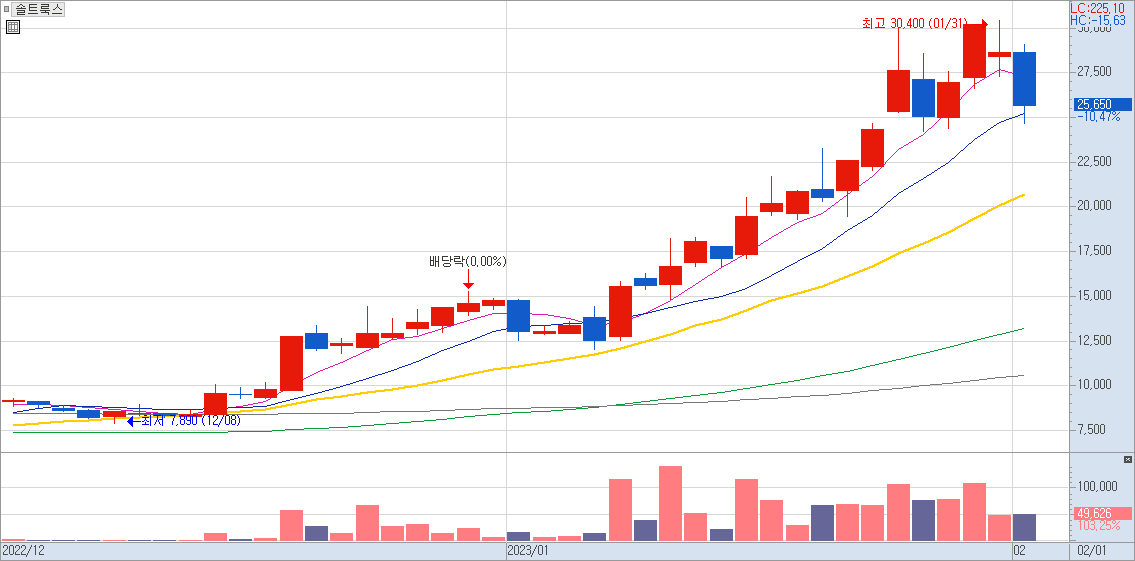Click the 솔트룩스 stock name label
This screenshot has width=1135, height=561.
pyautogui.click(x=39, y=9)
